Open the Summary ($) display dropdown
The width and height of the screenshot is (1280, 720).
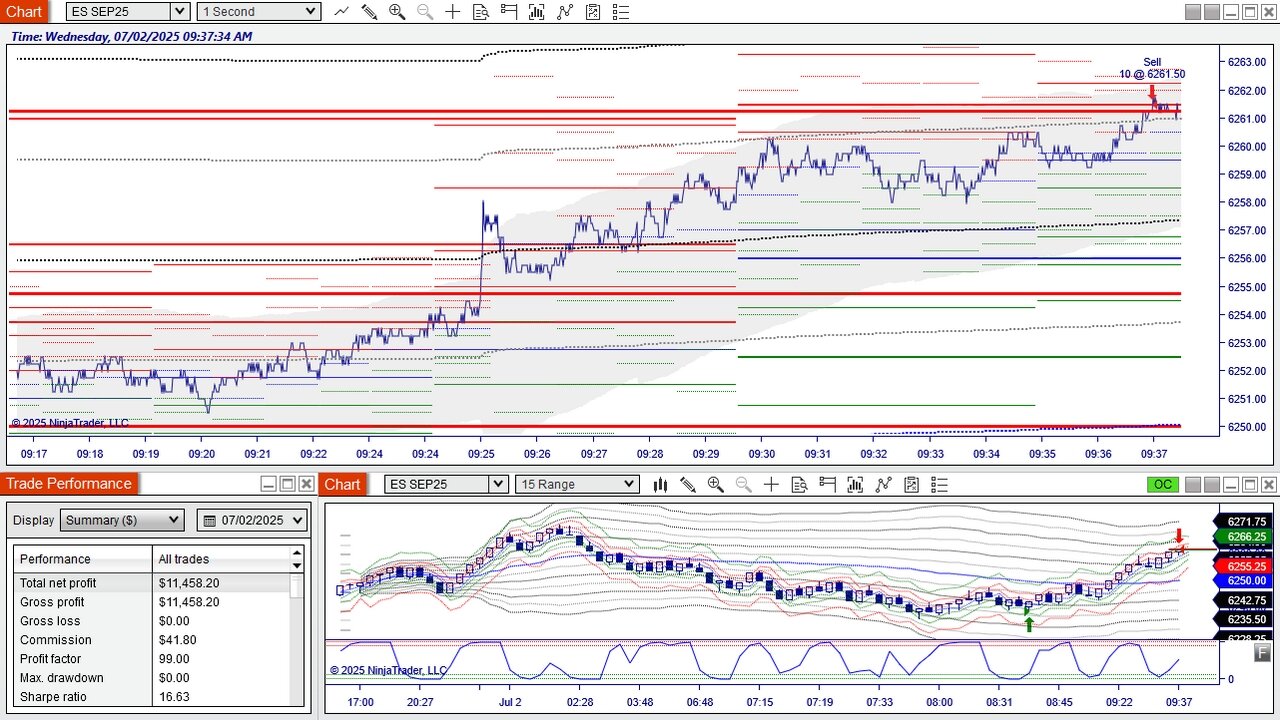click(122, 520)
